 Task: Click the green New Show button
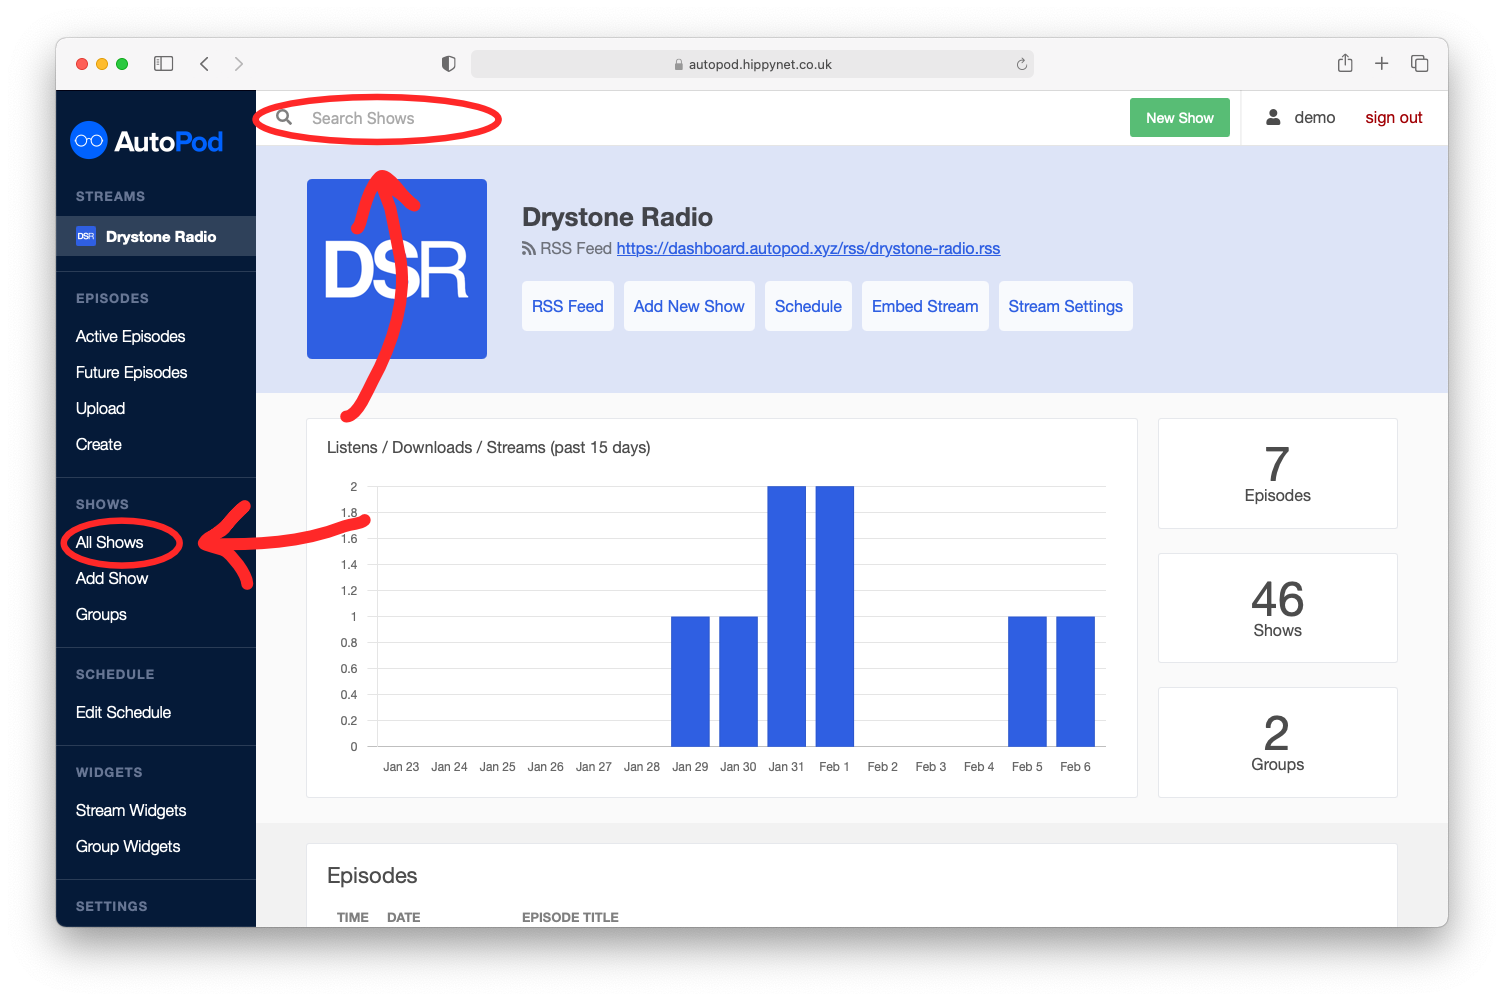click(1180, 118)
